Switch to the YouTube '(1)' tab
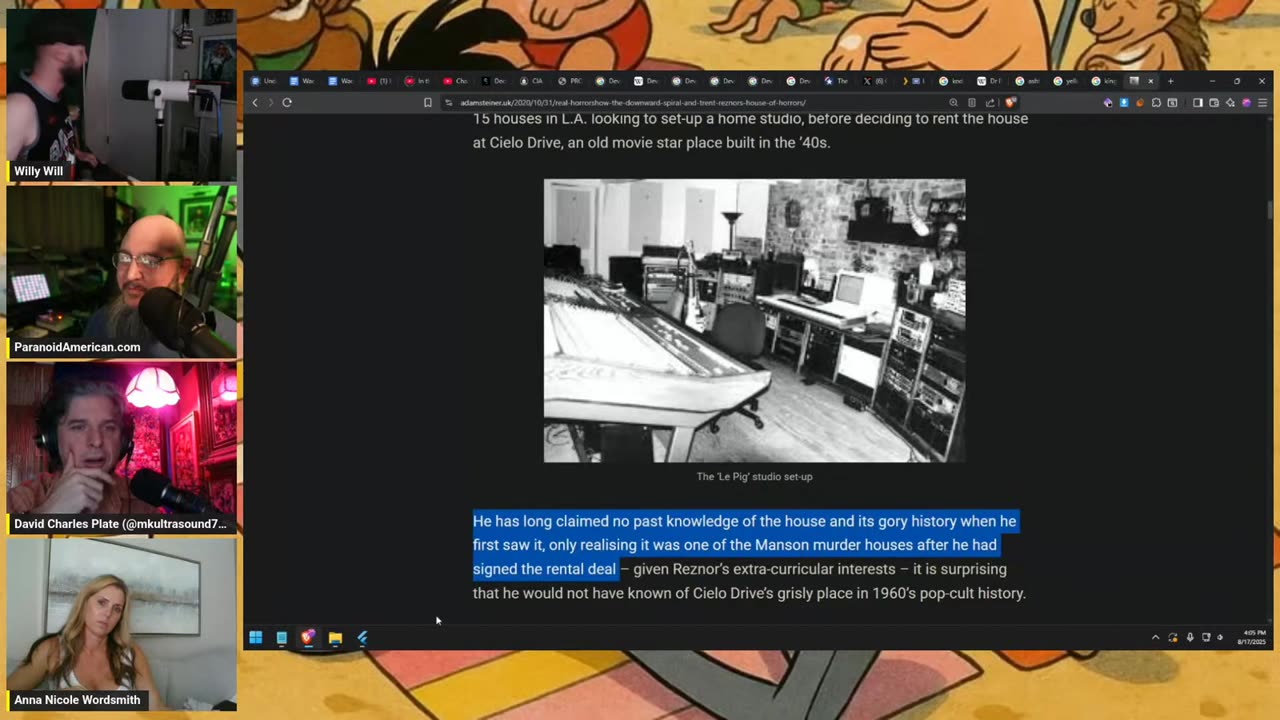The width and height of the screenshot is (1280, 720). pyautogui.click(x=379, y=81)
